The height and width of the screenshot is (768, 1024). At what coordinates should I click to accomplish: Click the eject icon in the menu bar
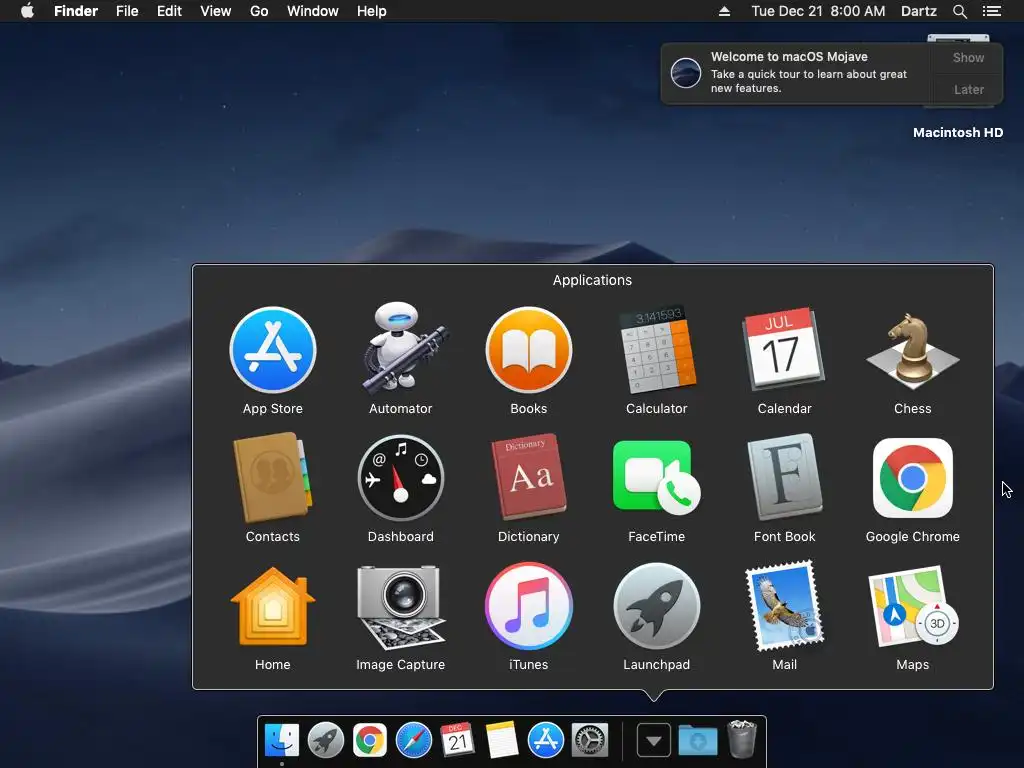pos(724,11)
